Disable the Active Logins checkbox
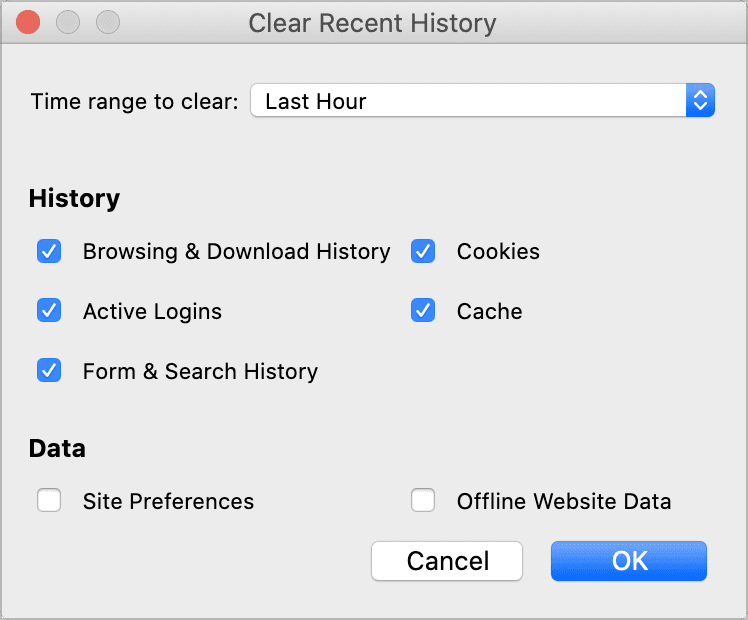This screenshot has height=620, width=748. (x=49, y=311)
